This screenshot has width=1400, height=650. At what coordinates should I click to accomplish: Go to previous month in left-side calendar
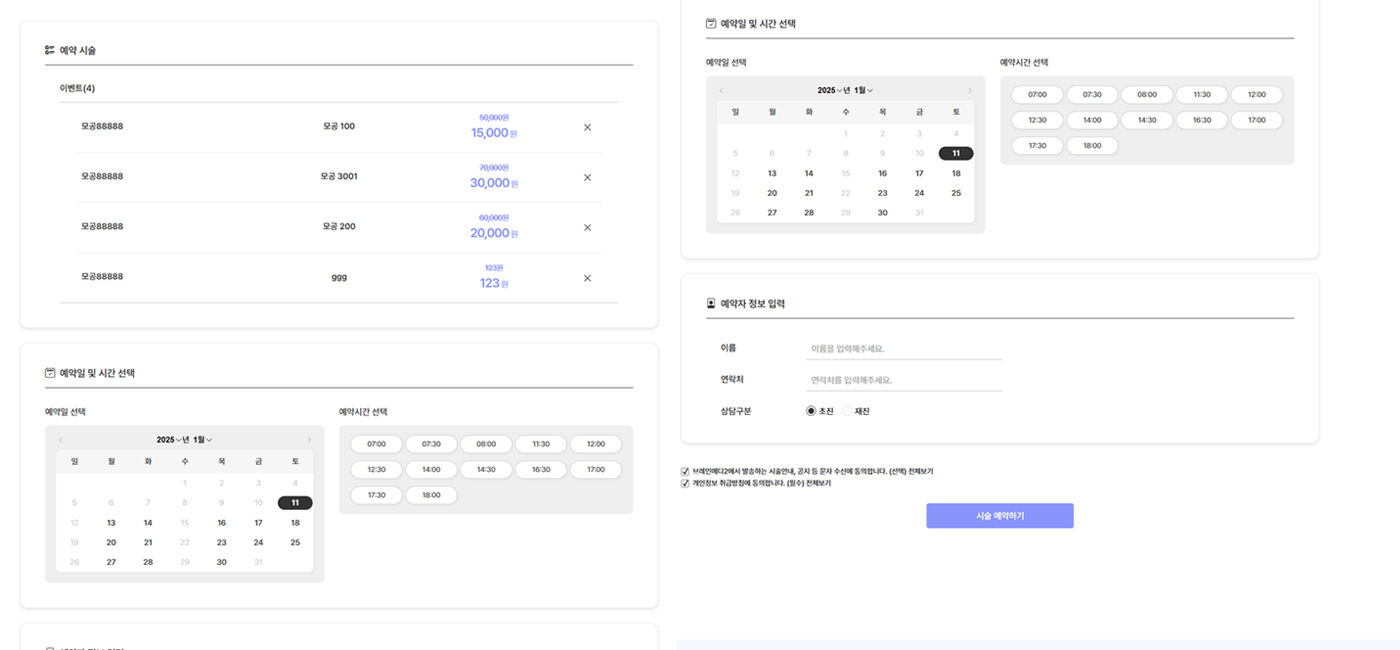tap(60, 440)
